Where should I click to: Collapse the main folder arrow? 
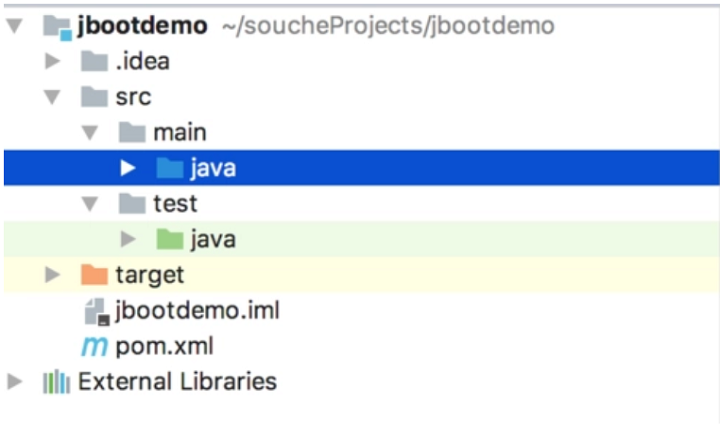tap(90, 133)
